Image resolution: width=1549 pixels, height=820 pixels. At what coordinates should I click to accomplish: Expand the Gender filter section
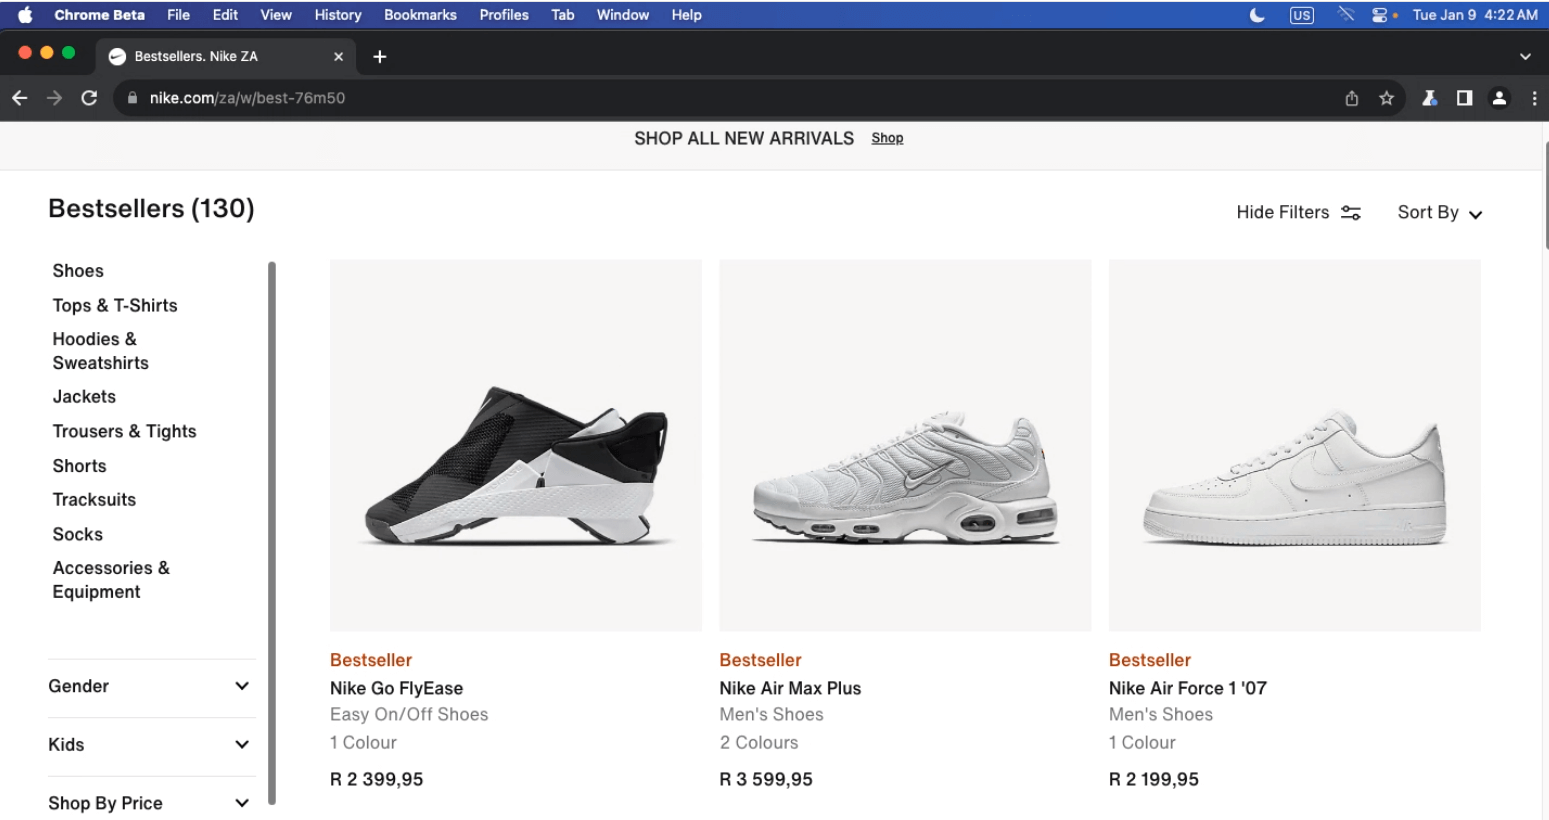pyautogui.click(x=150, y=686)
